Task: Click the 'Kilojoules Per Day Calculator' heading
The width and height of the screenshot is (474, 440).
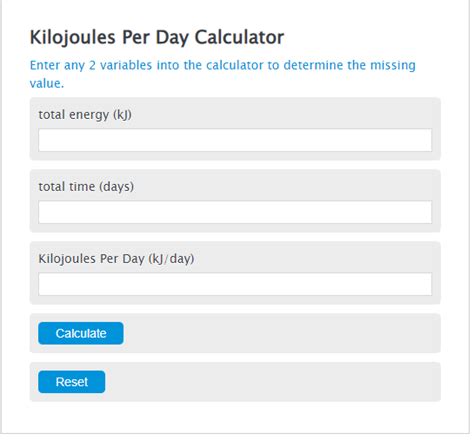Action: tap(157, 37)
